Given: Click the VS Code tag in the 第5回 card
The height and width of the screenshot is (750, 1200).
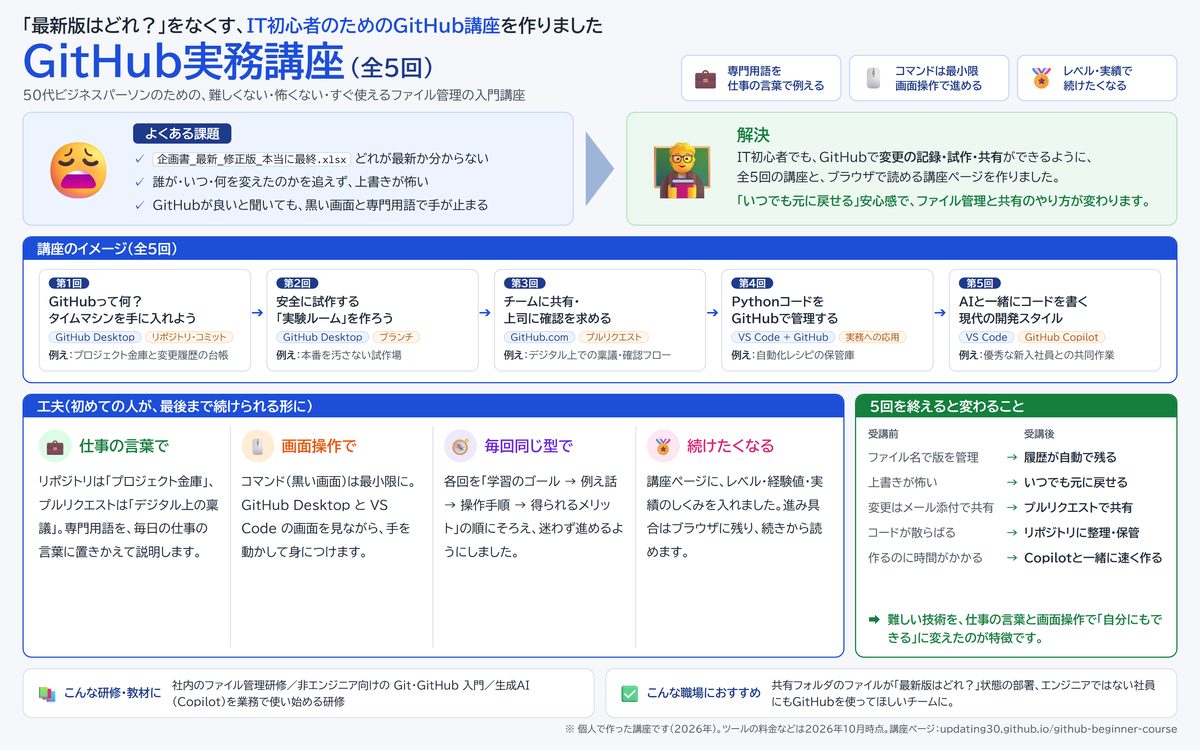Looking at the screenshot, I should point(987,337).
